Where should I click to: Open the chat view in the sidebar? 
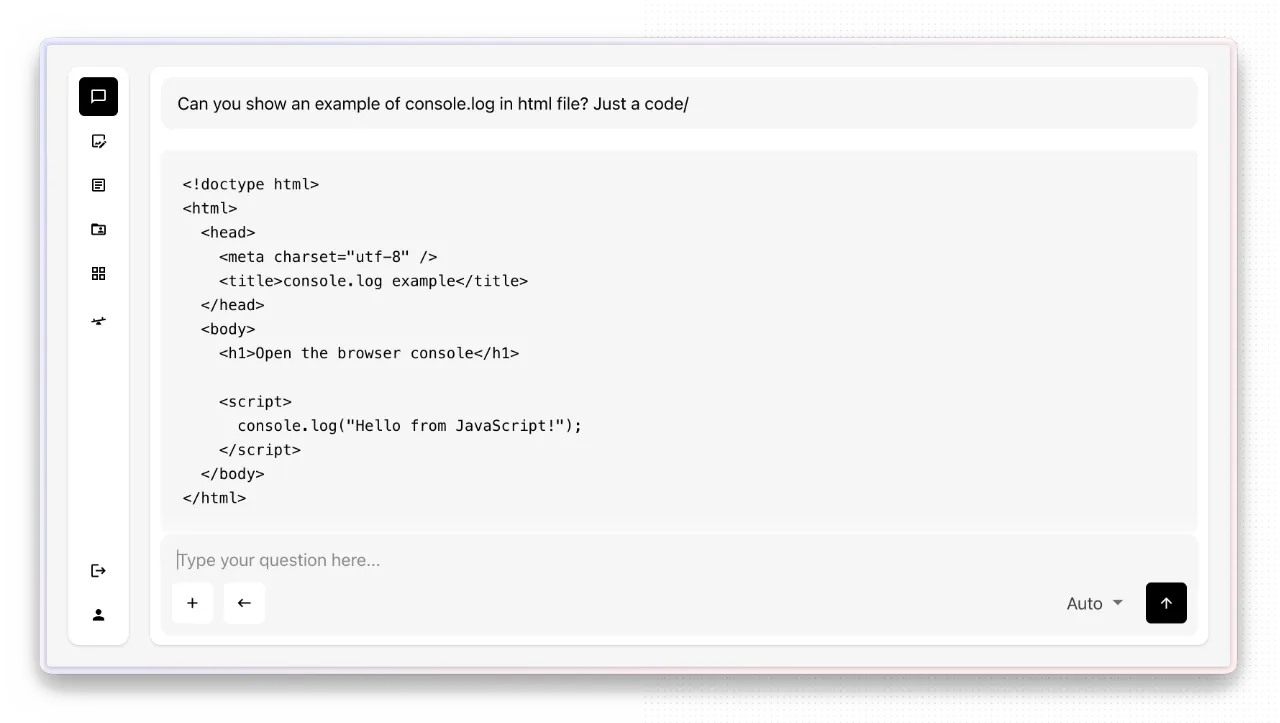pos(98,97)
